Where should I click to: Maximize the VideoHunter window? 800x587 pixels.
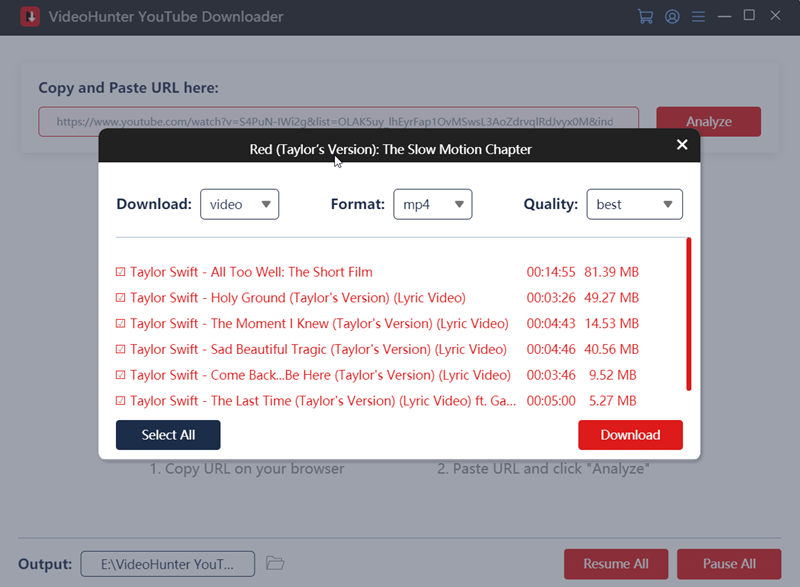(749, 16)
